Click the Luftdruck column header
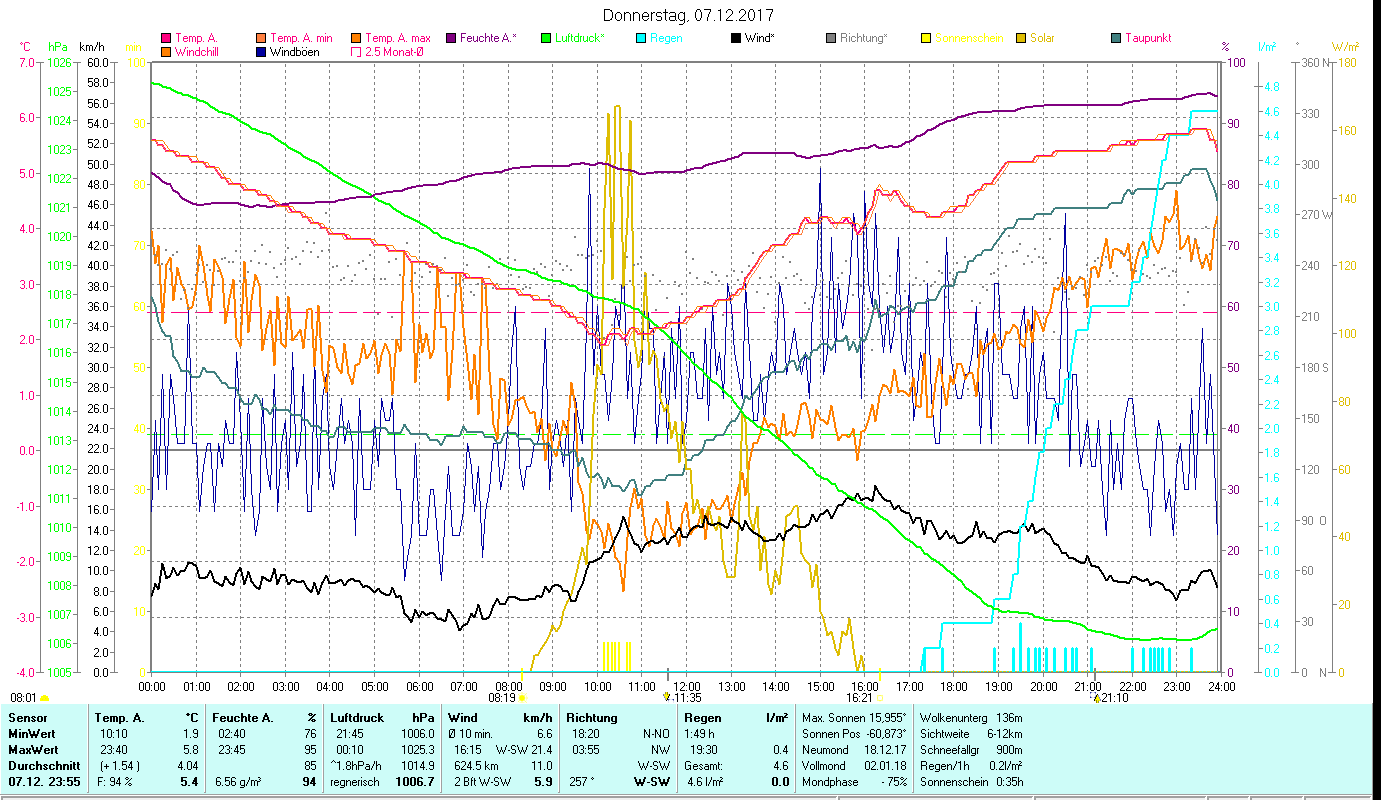Image resolution: width=1381 pixels, height=800 pixels. click(x=359, y=718)
